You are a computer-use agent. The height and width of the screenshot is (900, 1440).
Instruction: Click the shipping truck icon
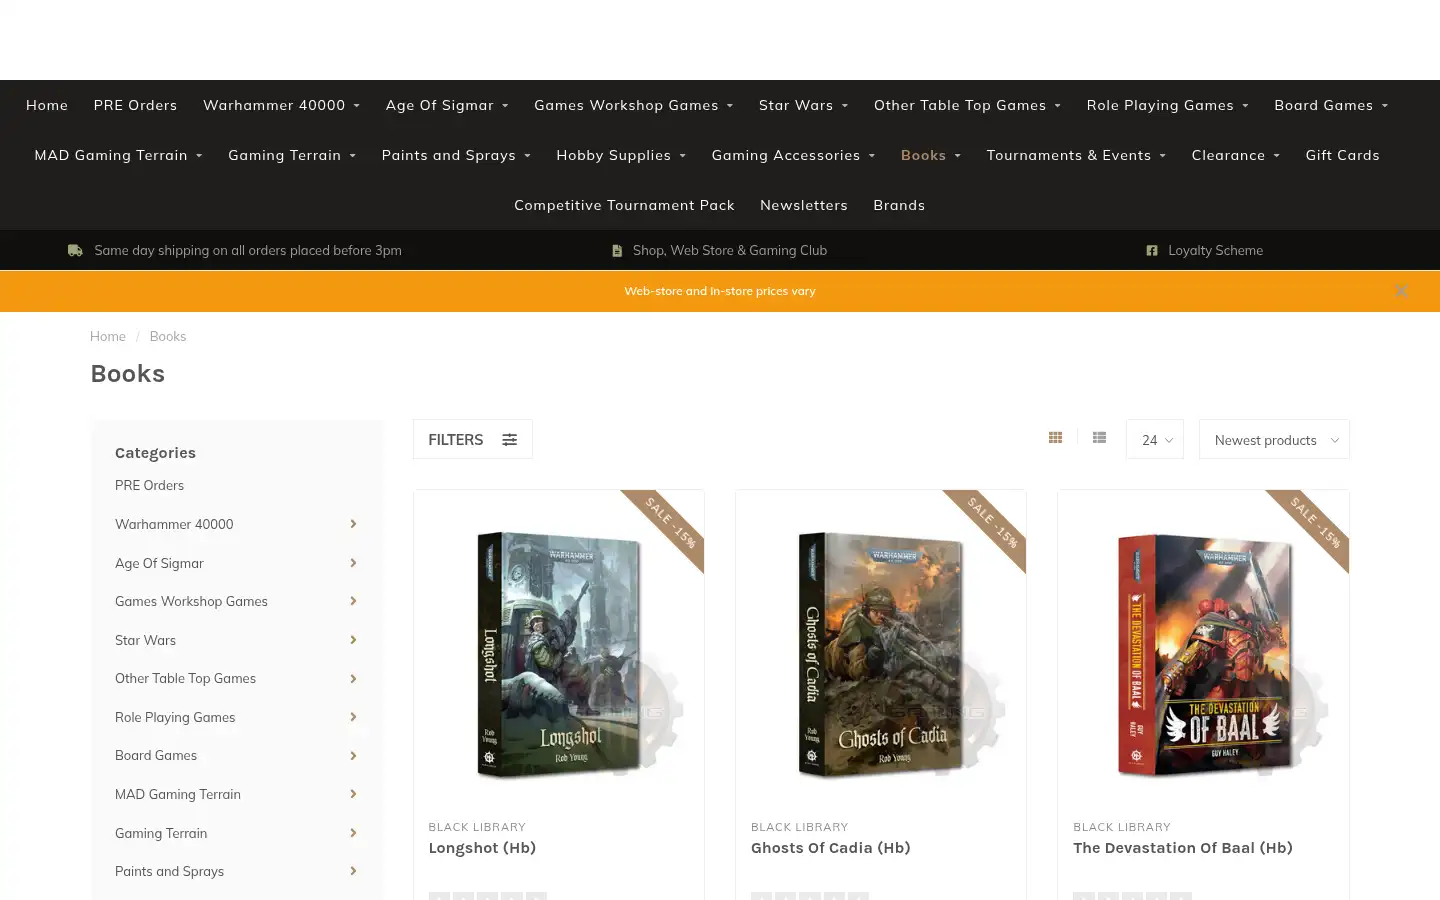click(75, 250)
